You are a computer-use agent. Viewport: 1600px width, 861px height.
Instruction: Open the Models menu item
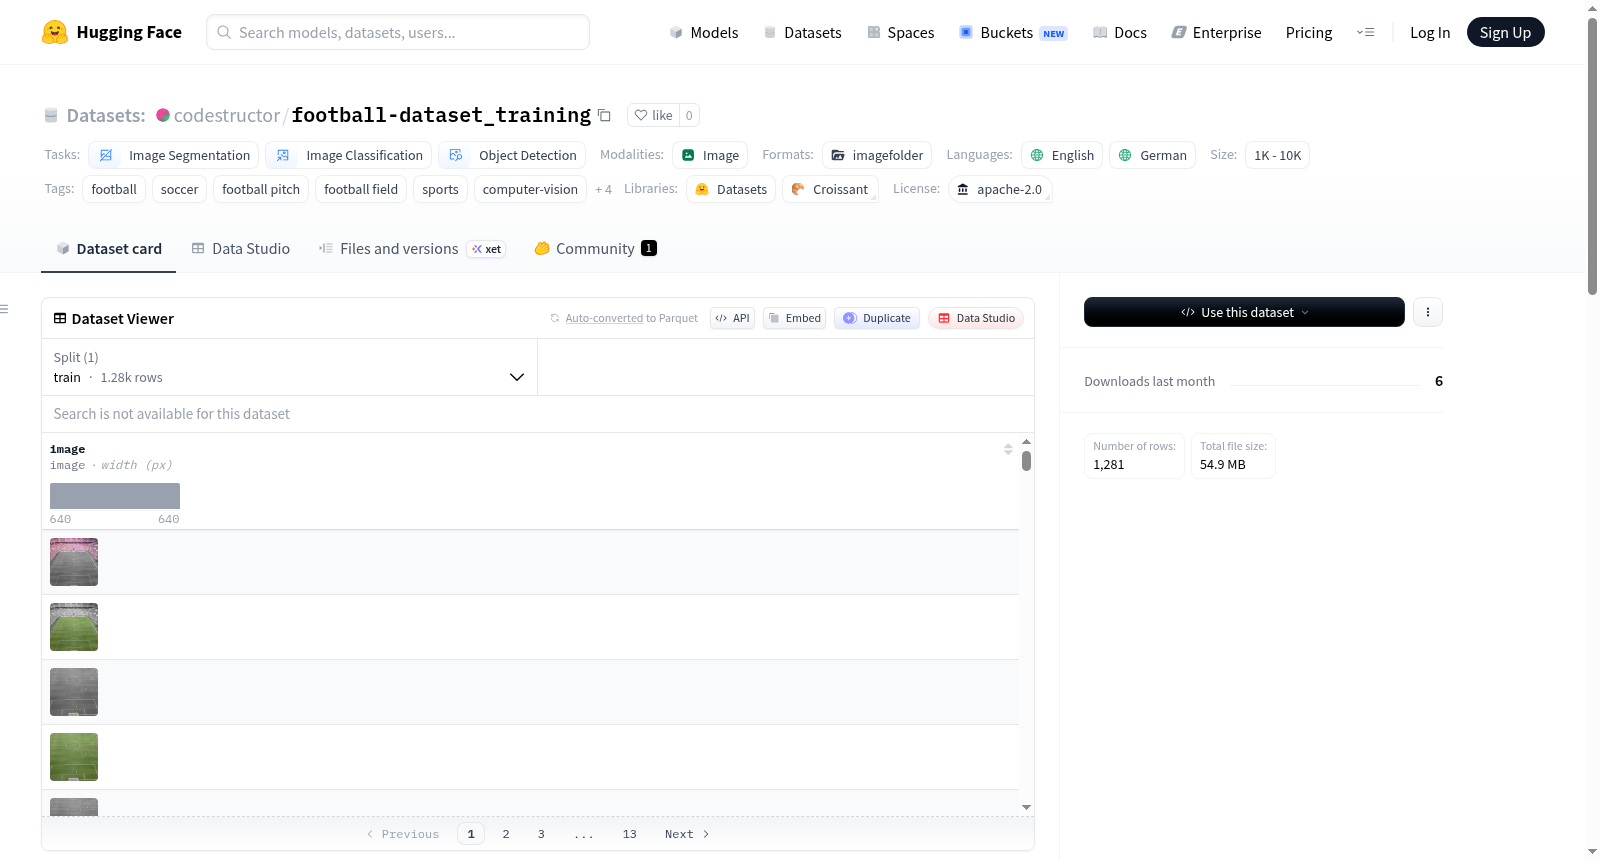[704, 32]
